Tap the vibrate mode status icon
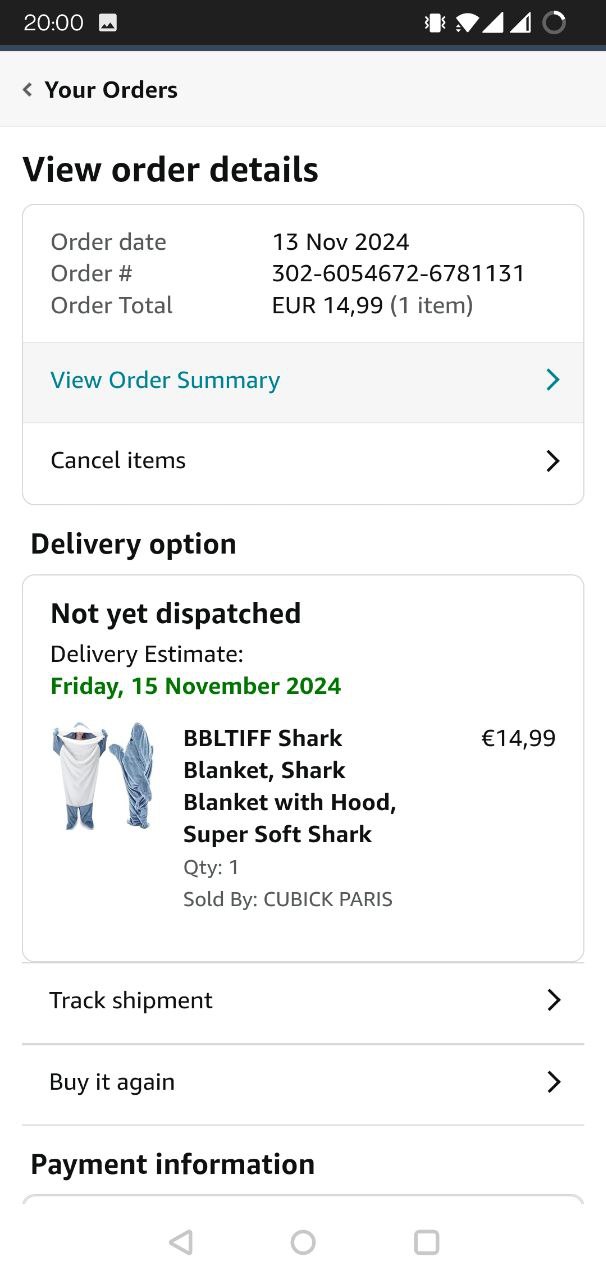The height and width of the screenshot is (1280, 606). 435,22
